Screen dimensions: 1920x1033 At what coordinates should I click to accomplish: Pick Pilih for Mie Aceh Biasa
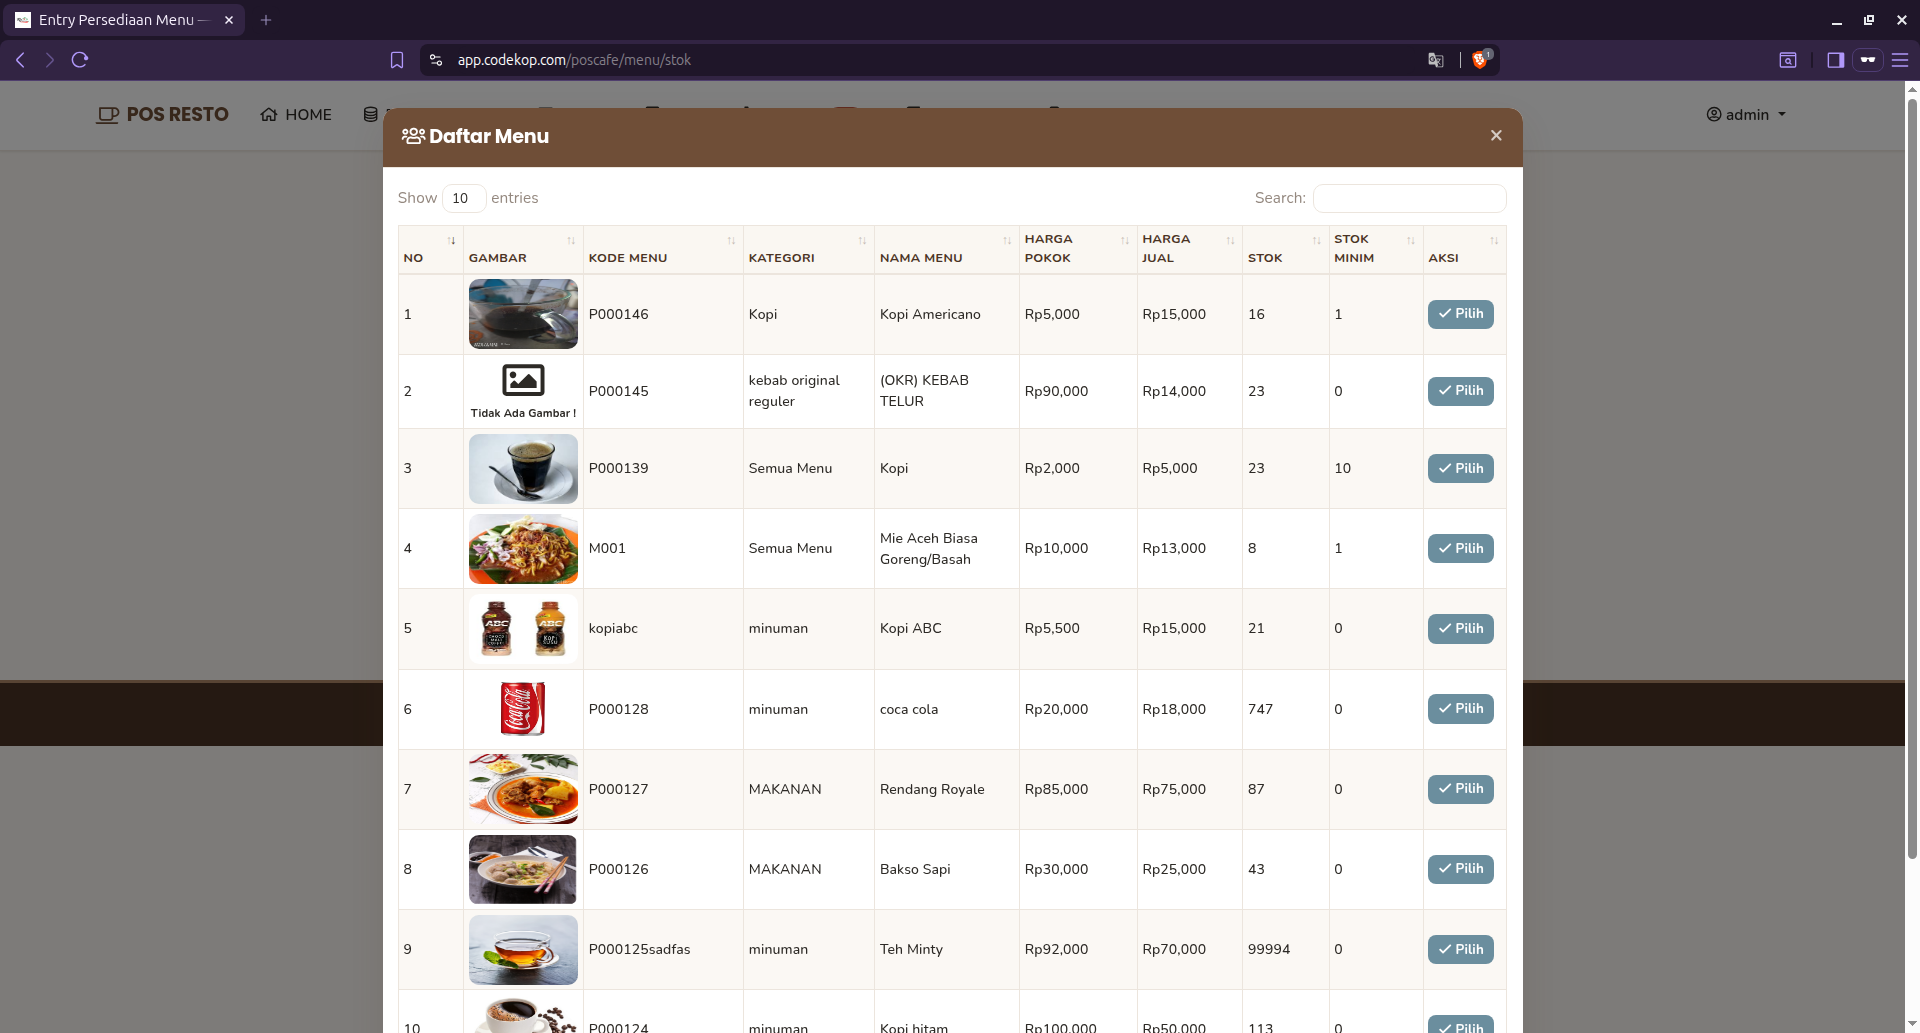tap(1460, 548)
